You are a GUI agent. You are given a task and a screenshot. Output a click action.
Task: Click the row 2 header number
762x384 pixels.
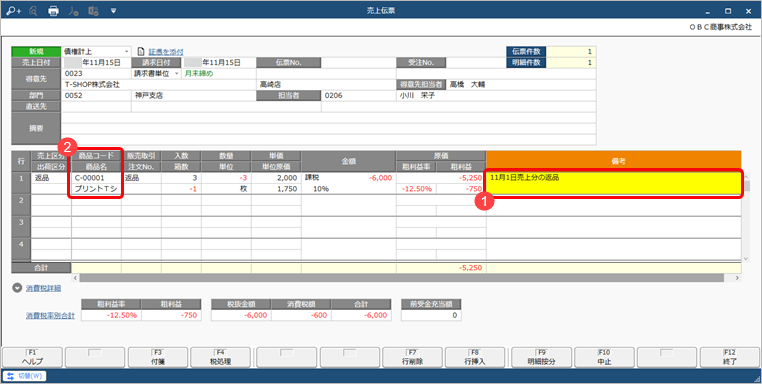21,206
